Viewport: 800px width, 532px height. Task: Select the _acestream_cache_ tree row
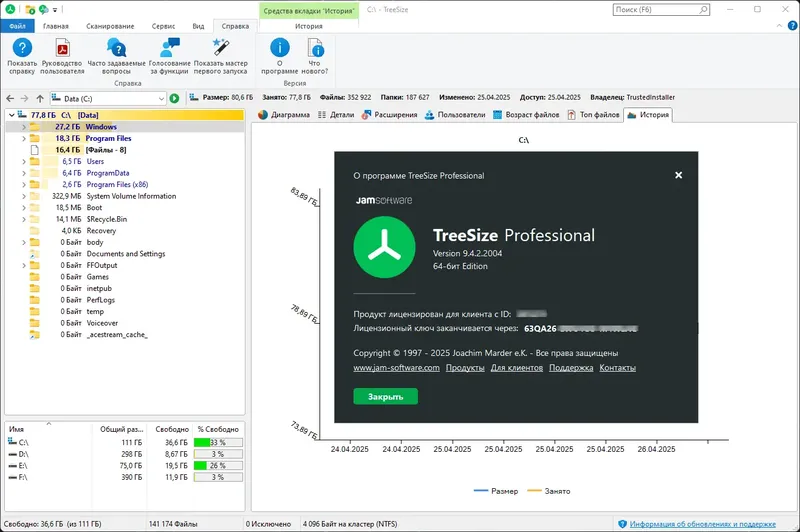coord(124,335)
